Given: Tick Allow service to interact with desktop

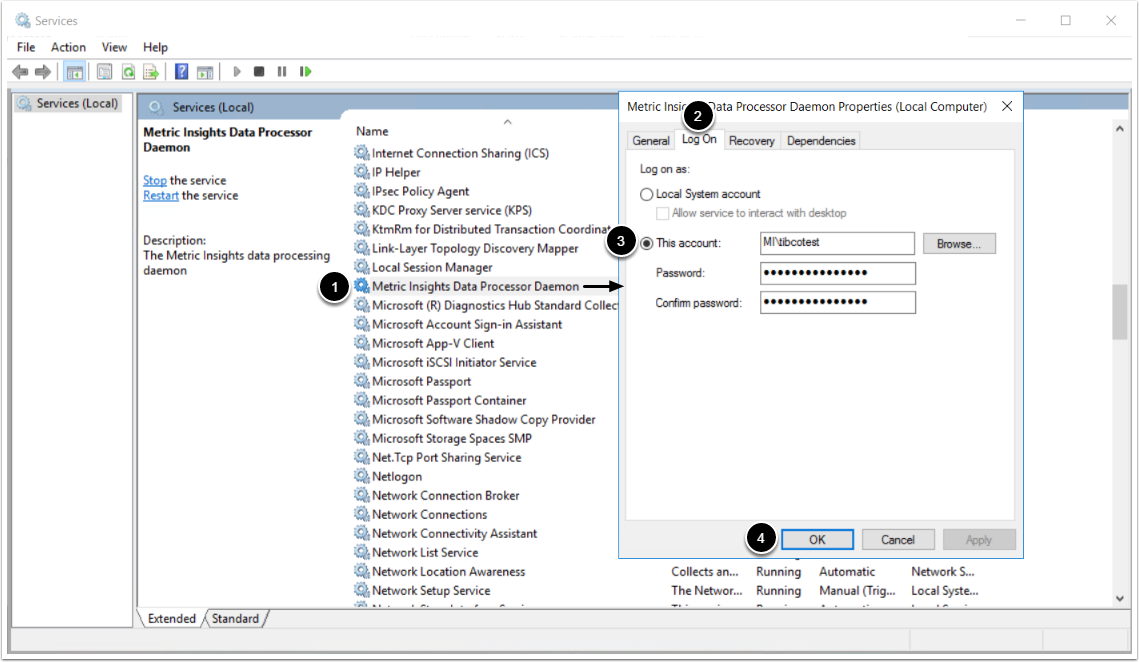Looking at the screenshot, I should tap(662, 213).
